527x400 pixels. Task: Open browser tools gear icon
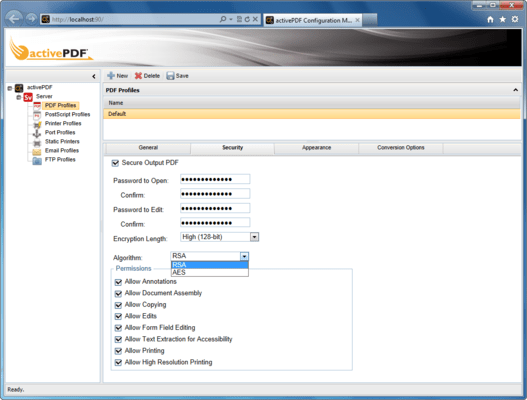point(515,19)
